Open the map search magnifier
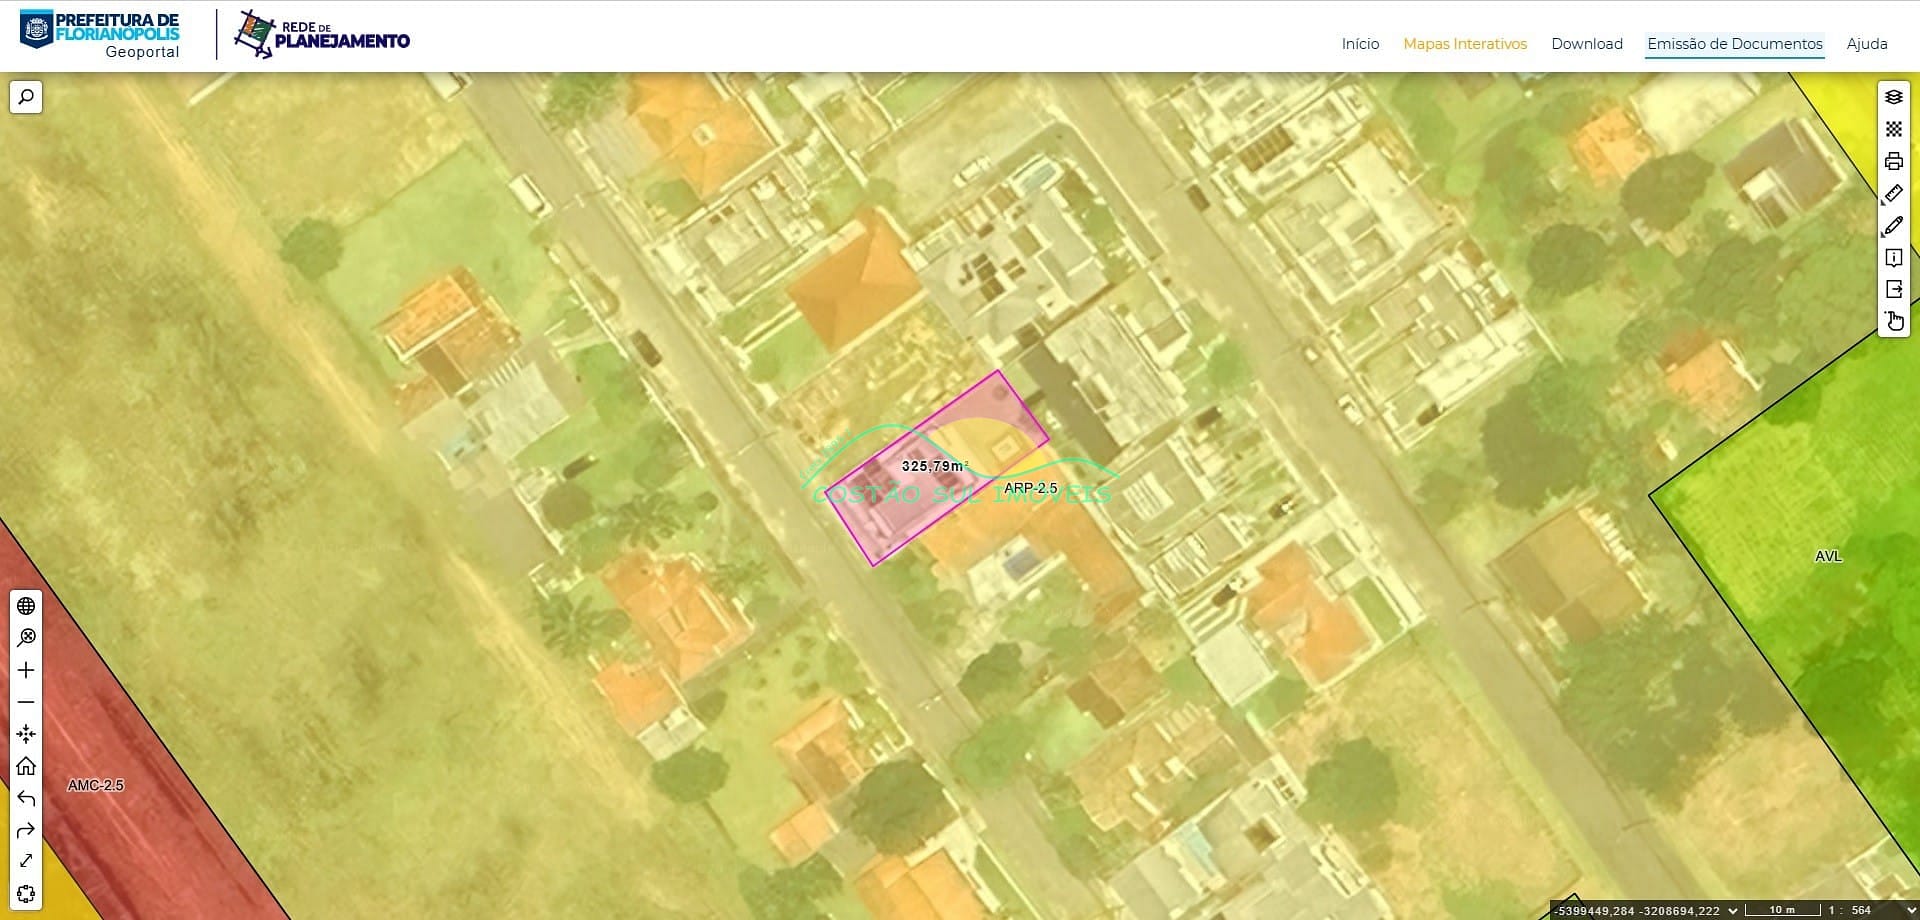Screen dimensions: 1920x920 click(26, 97)
